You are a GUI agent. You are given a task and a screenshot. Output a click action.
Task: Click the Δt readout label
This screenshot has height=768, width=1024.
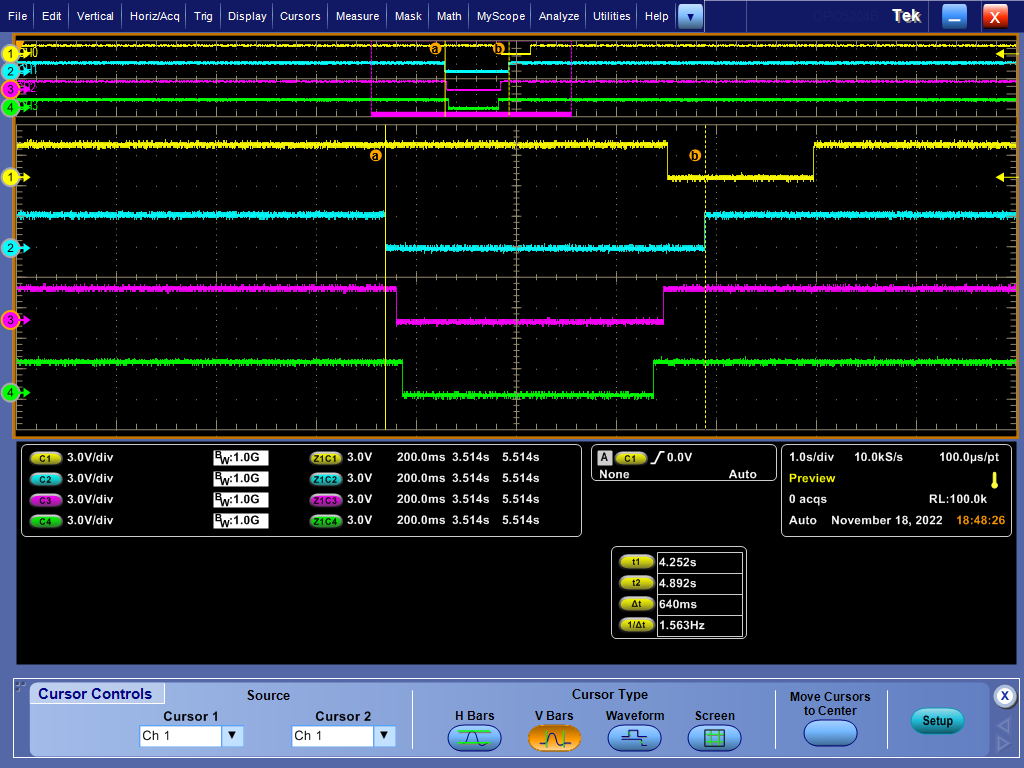[636, 603]
